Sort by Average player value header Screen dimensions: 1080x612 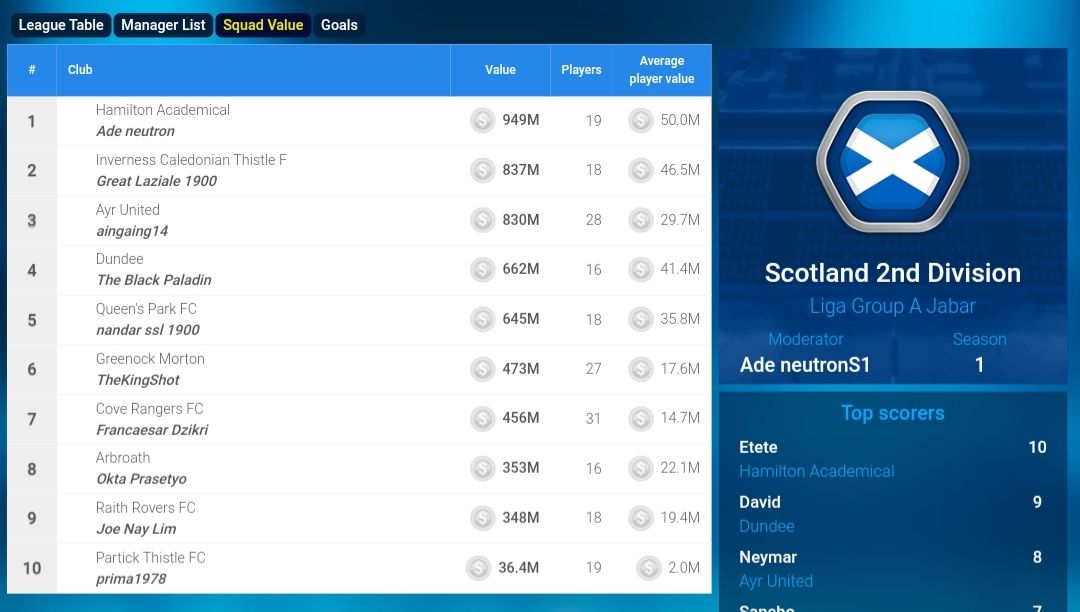click(662, 70)
